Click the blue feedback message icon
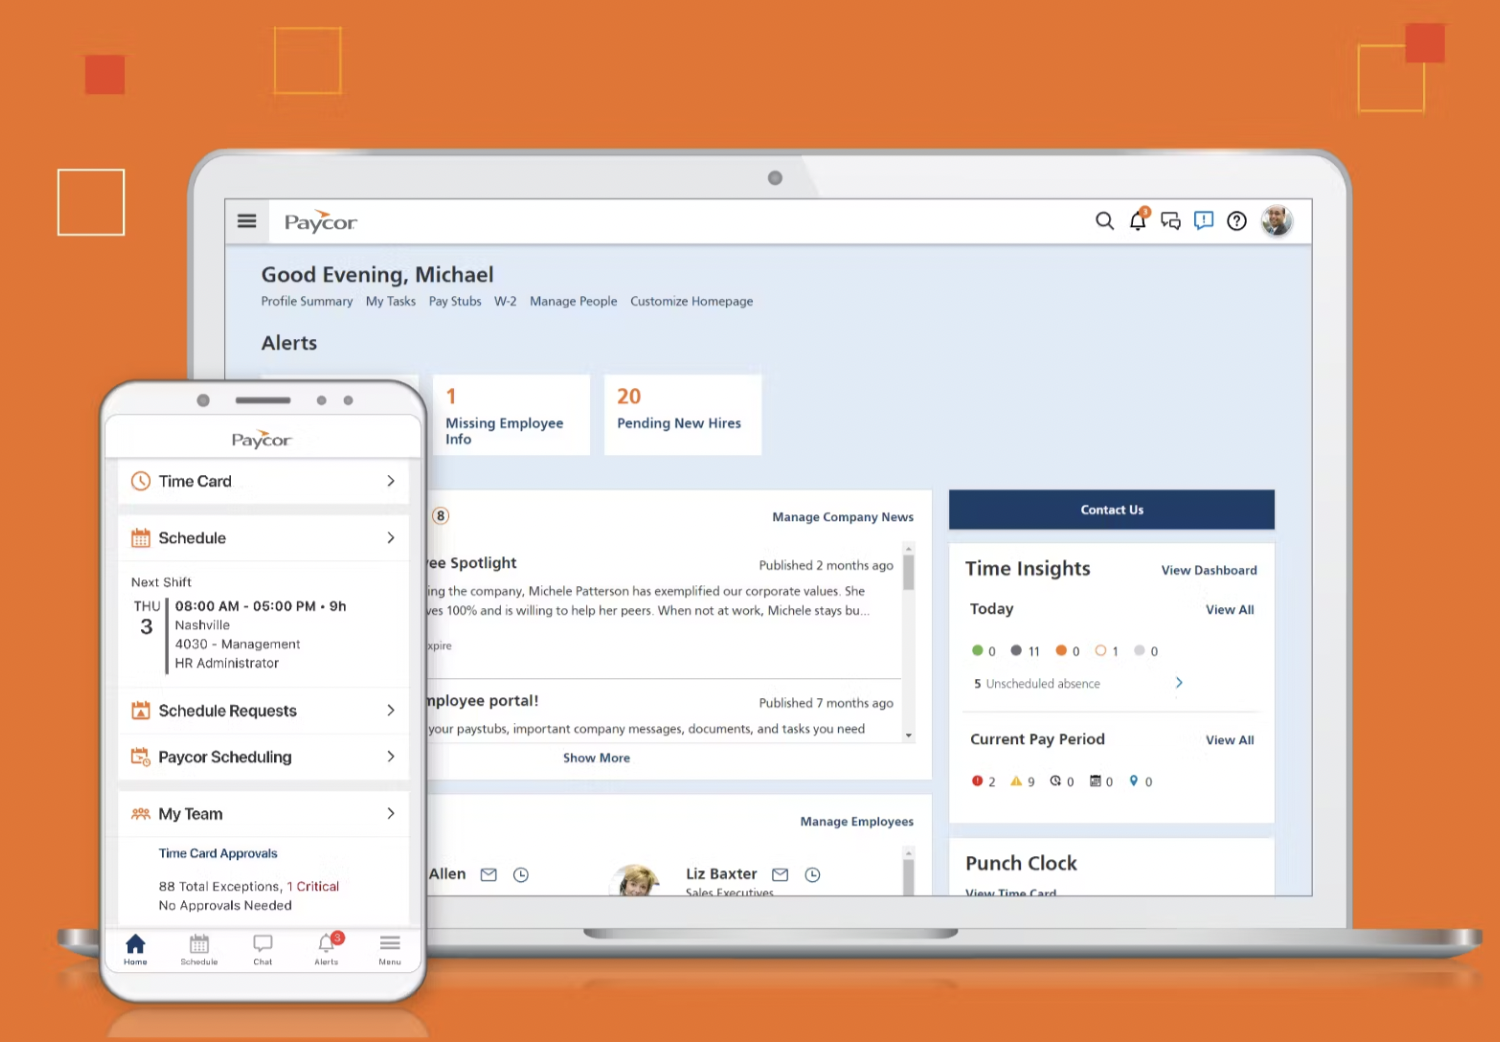Image resolution: width=1500 pixels, height=1042 pixels. pyautogui.click(x=1204, y=221)
